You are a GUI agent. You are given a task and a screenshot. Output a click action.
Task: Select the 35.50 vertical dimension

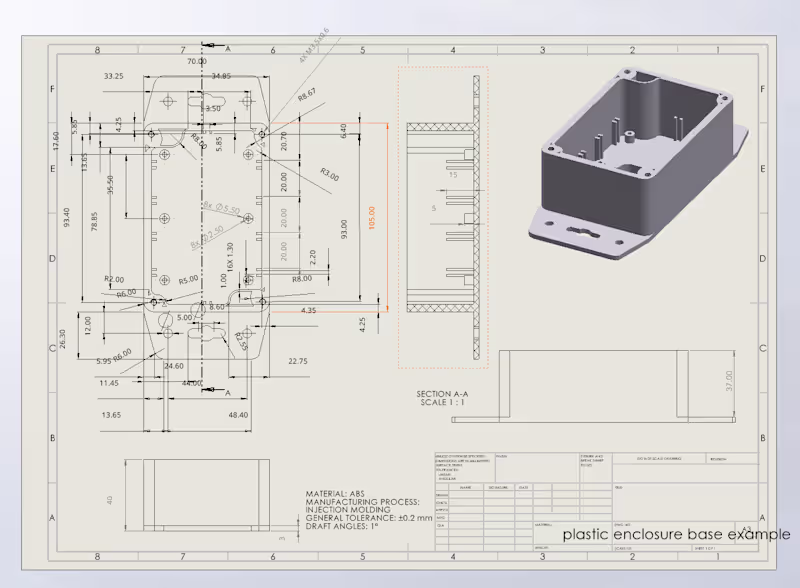tap(110, 185)
